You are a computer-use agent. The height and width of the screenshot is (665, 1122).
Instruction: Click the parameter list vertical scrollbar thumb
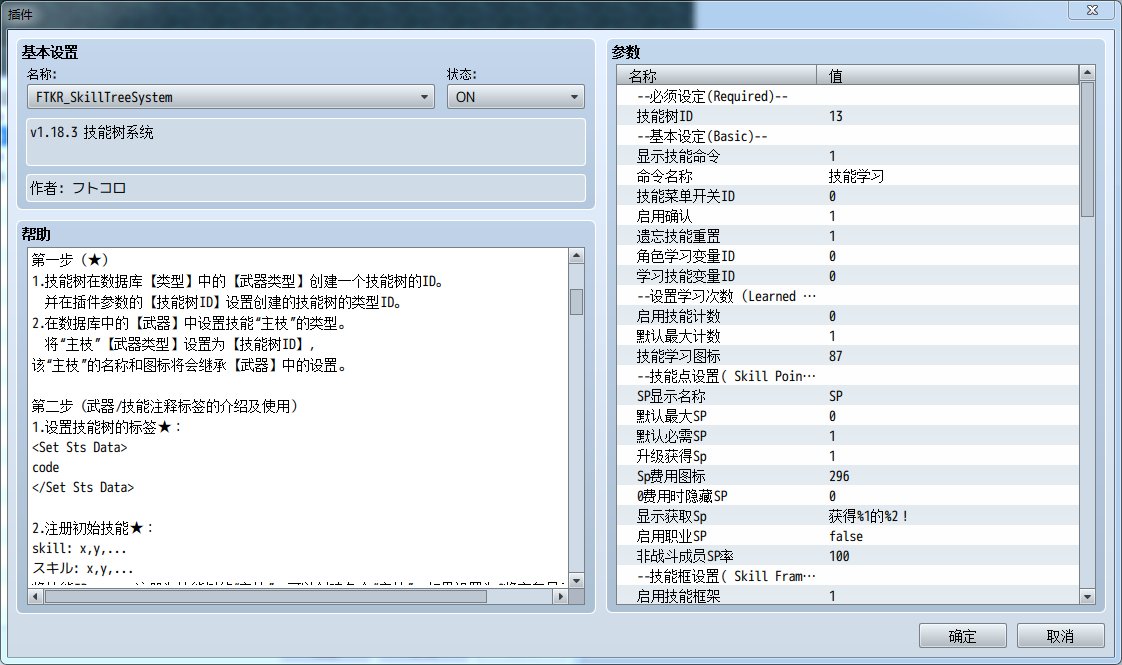1087,149
